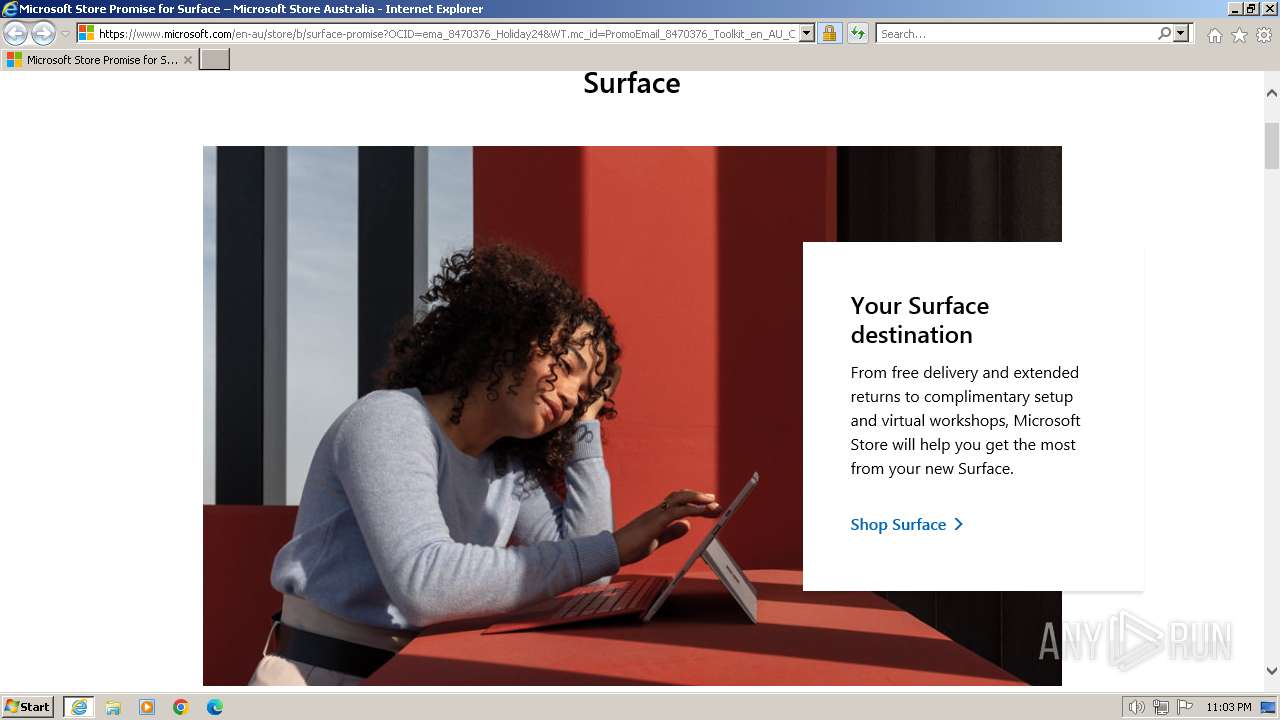The width and height of the screenshot is (1280, 720).
Task: Expand the search provider dropdown arrow
Action: (1181, 34)
